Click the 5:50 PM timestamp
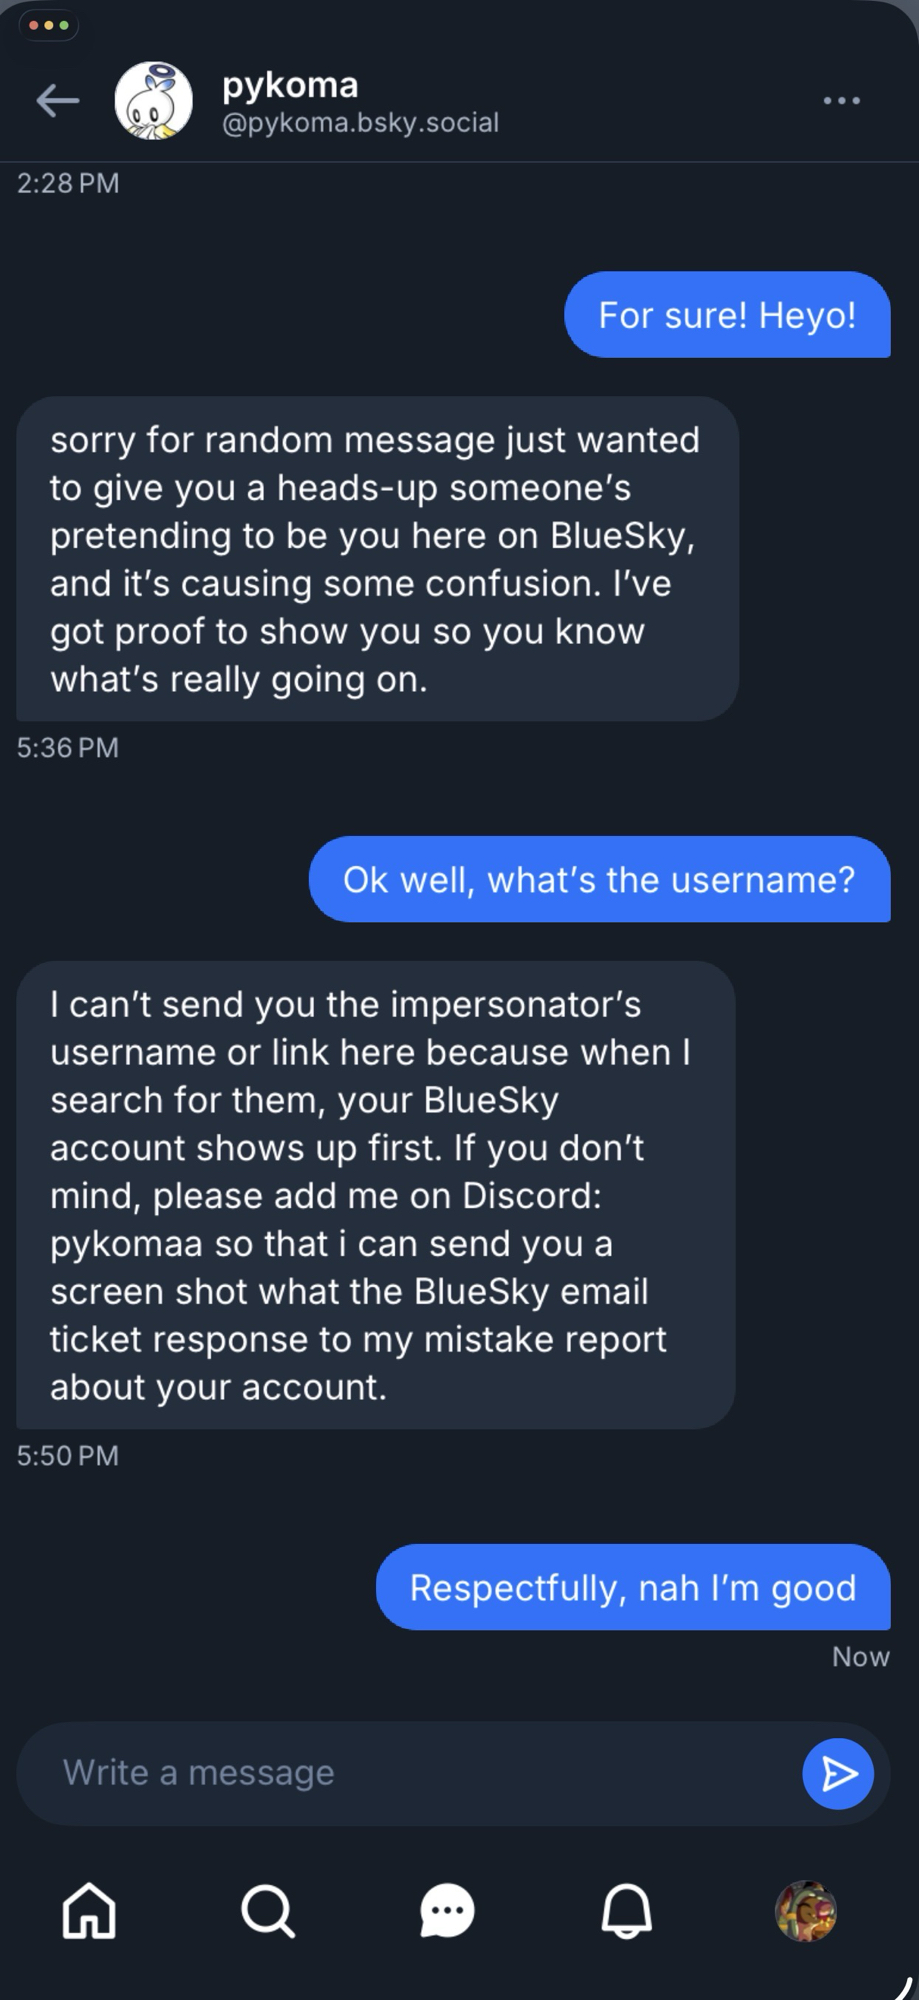919x2000 pixels. point(68,1455)
